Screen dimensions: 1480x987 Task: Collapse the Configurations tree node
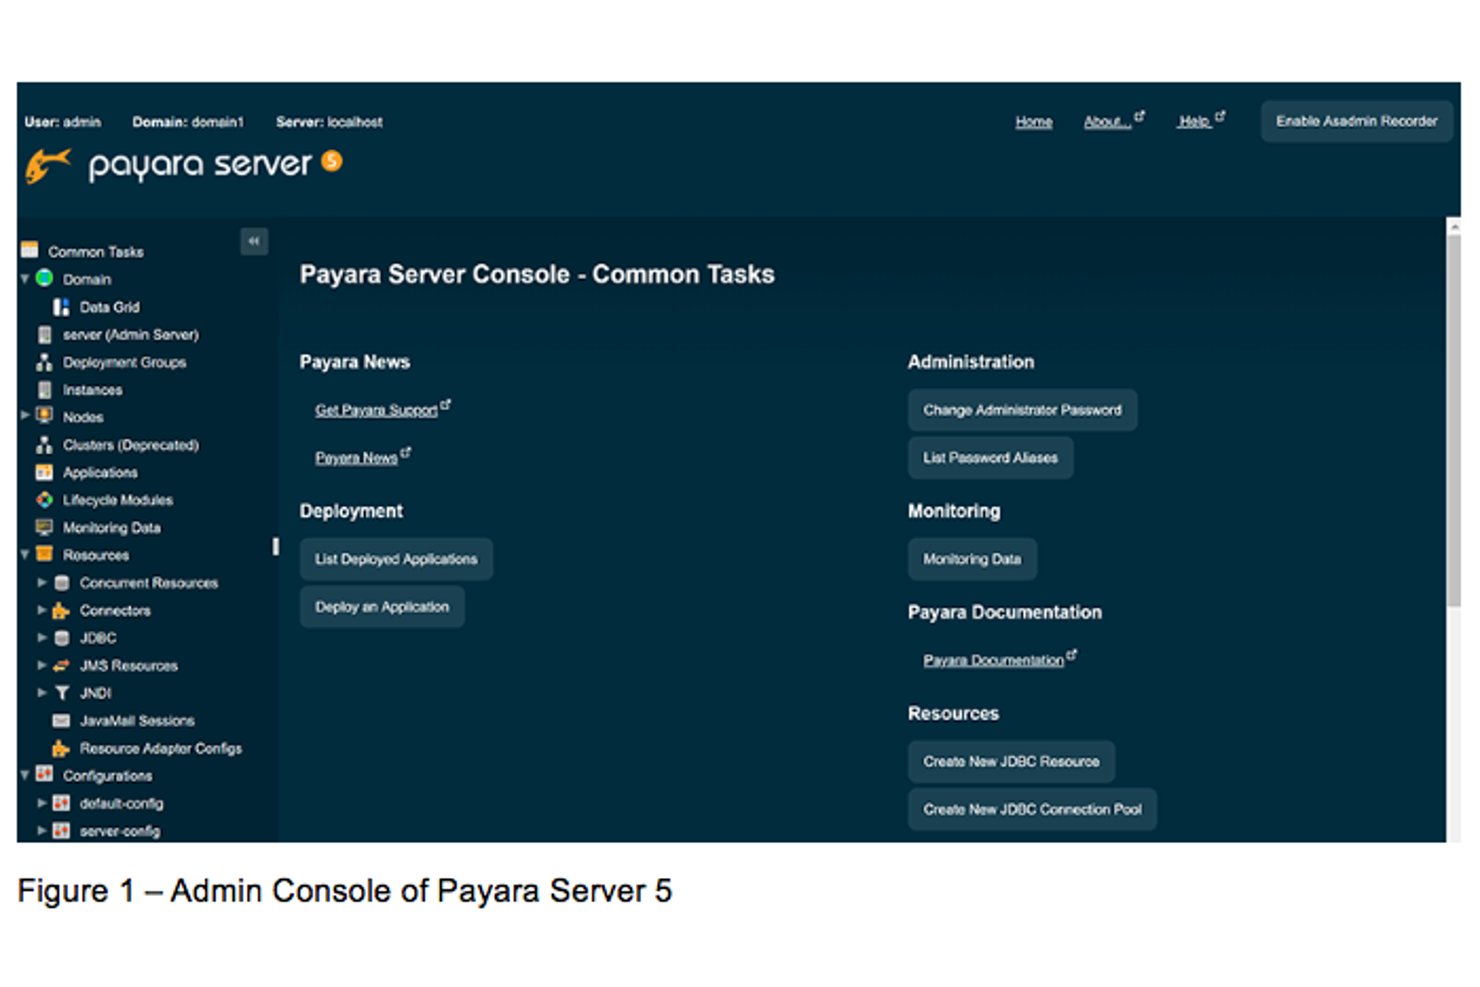25,775
